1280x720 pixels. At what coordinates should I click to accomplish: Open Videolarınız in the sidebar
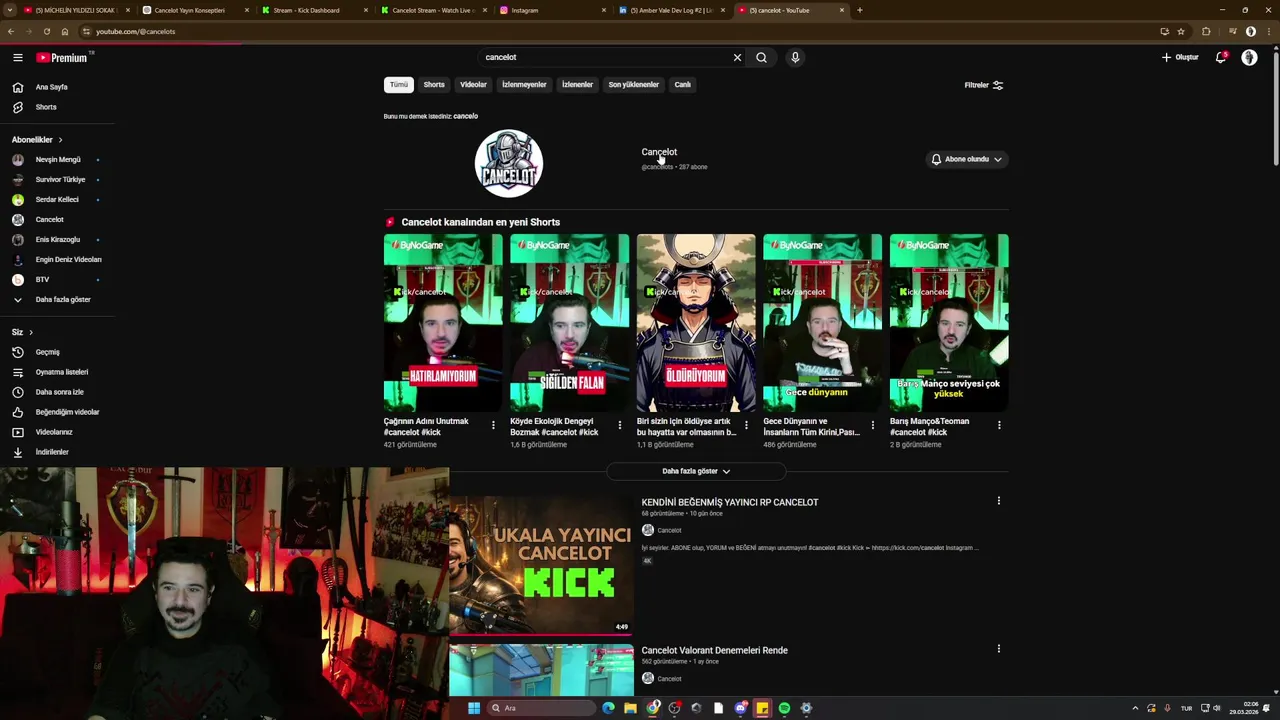click(56, 432)
